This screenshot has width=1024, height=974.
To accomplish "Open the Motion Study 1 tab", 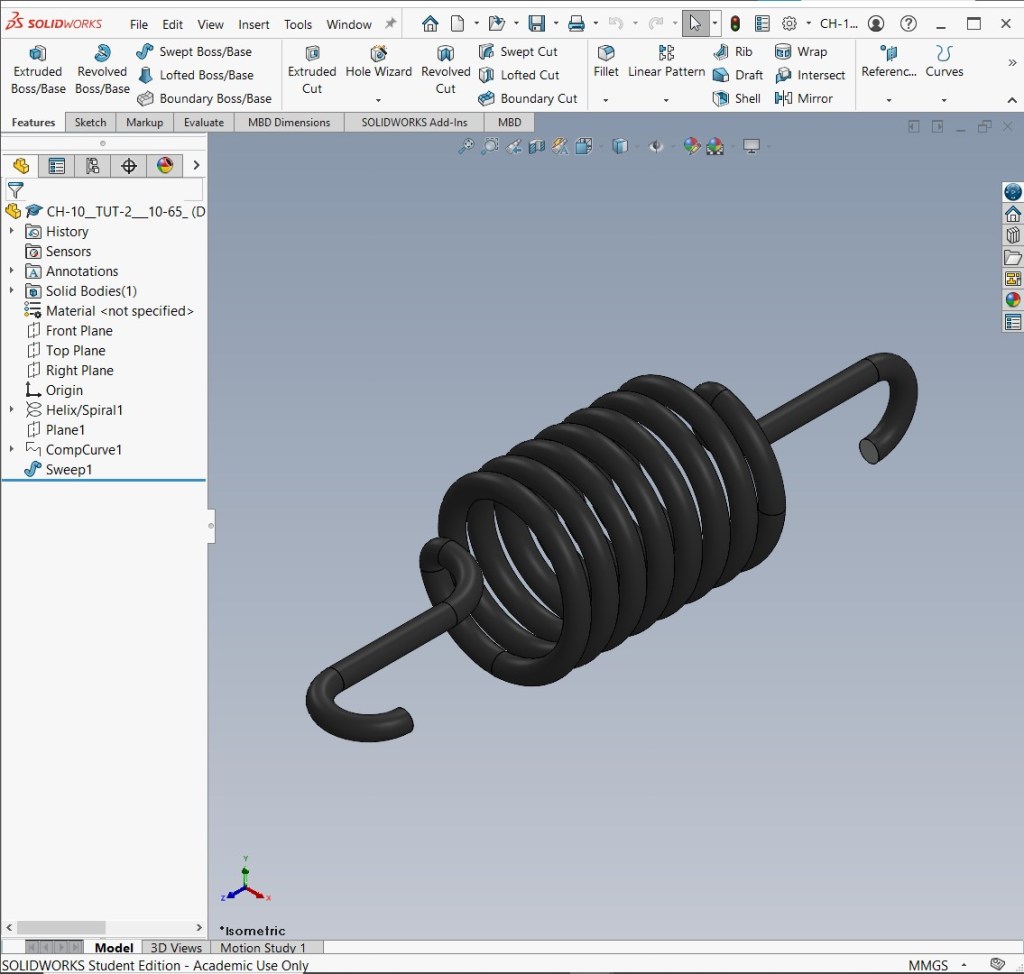I will [263, 947].
